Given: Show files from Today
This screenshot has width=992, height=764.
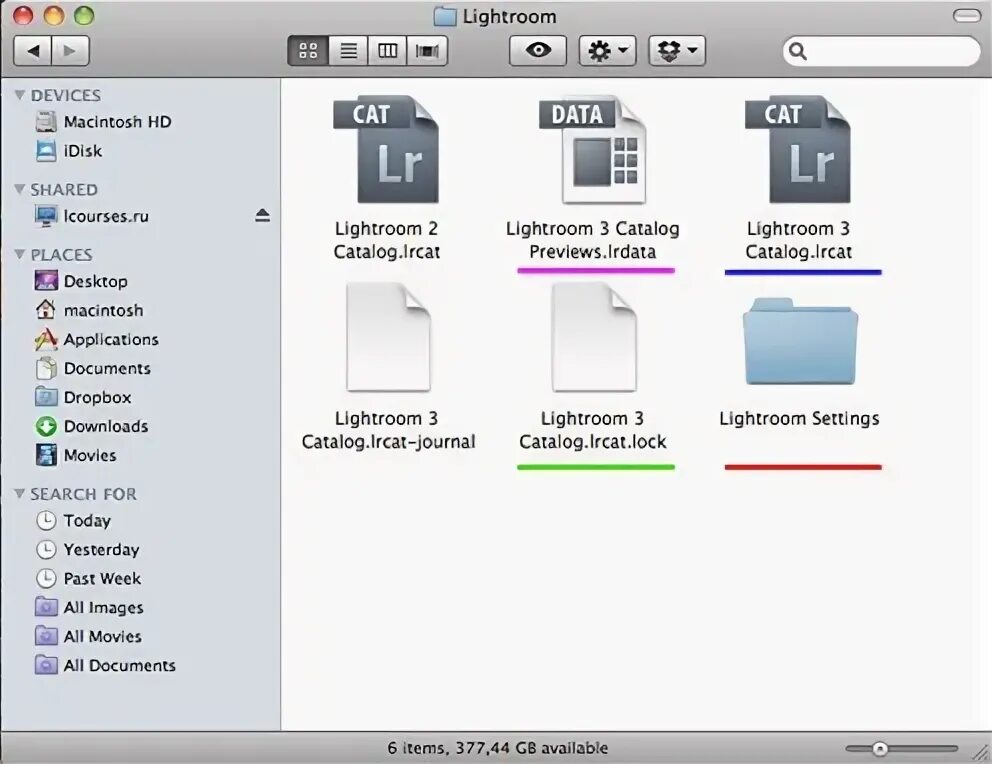Looking at the screenshot, I should point(73,521).
